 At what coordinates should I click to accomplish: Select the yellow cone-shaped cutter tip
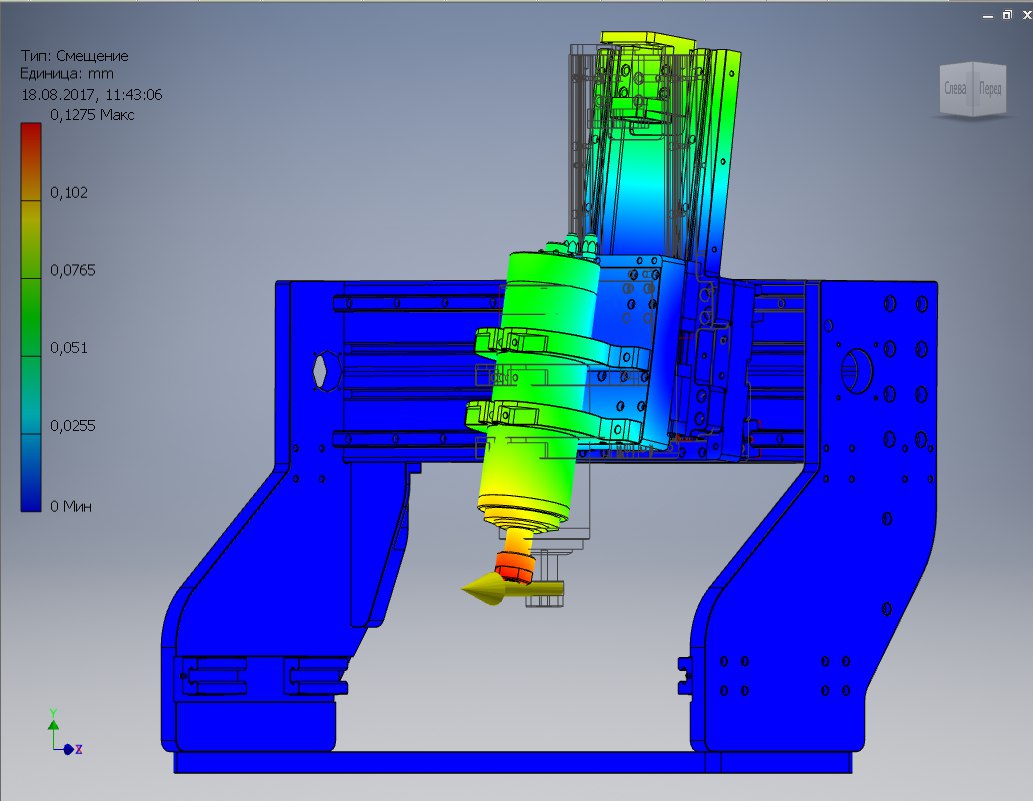pos(484,588)
